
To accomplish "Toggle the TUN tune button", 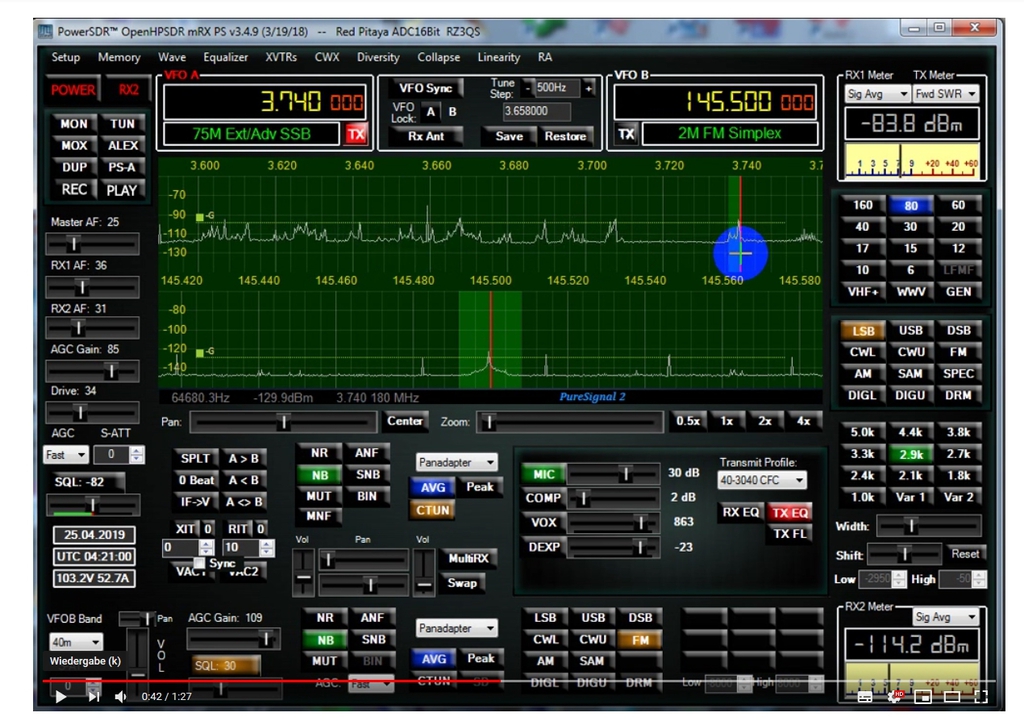I will click(x=122, y=123).
